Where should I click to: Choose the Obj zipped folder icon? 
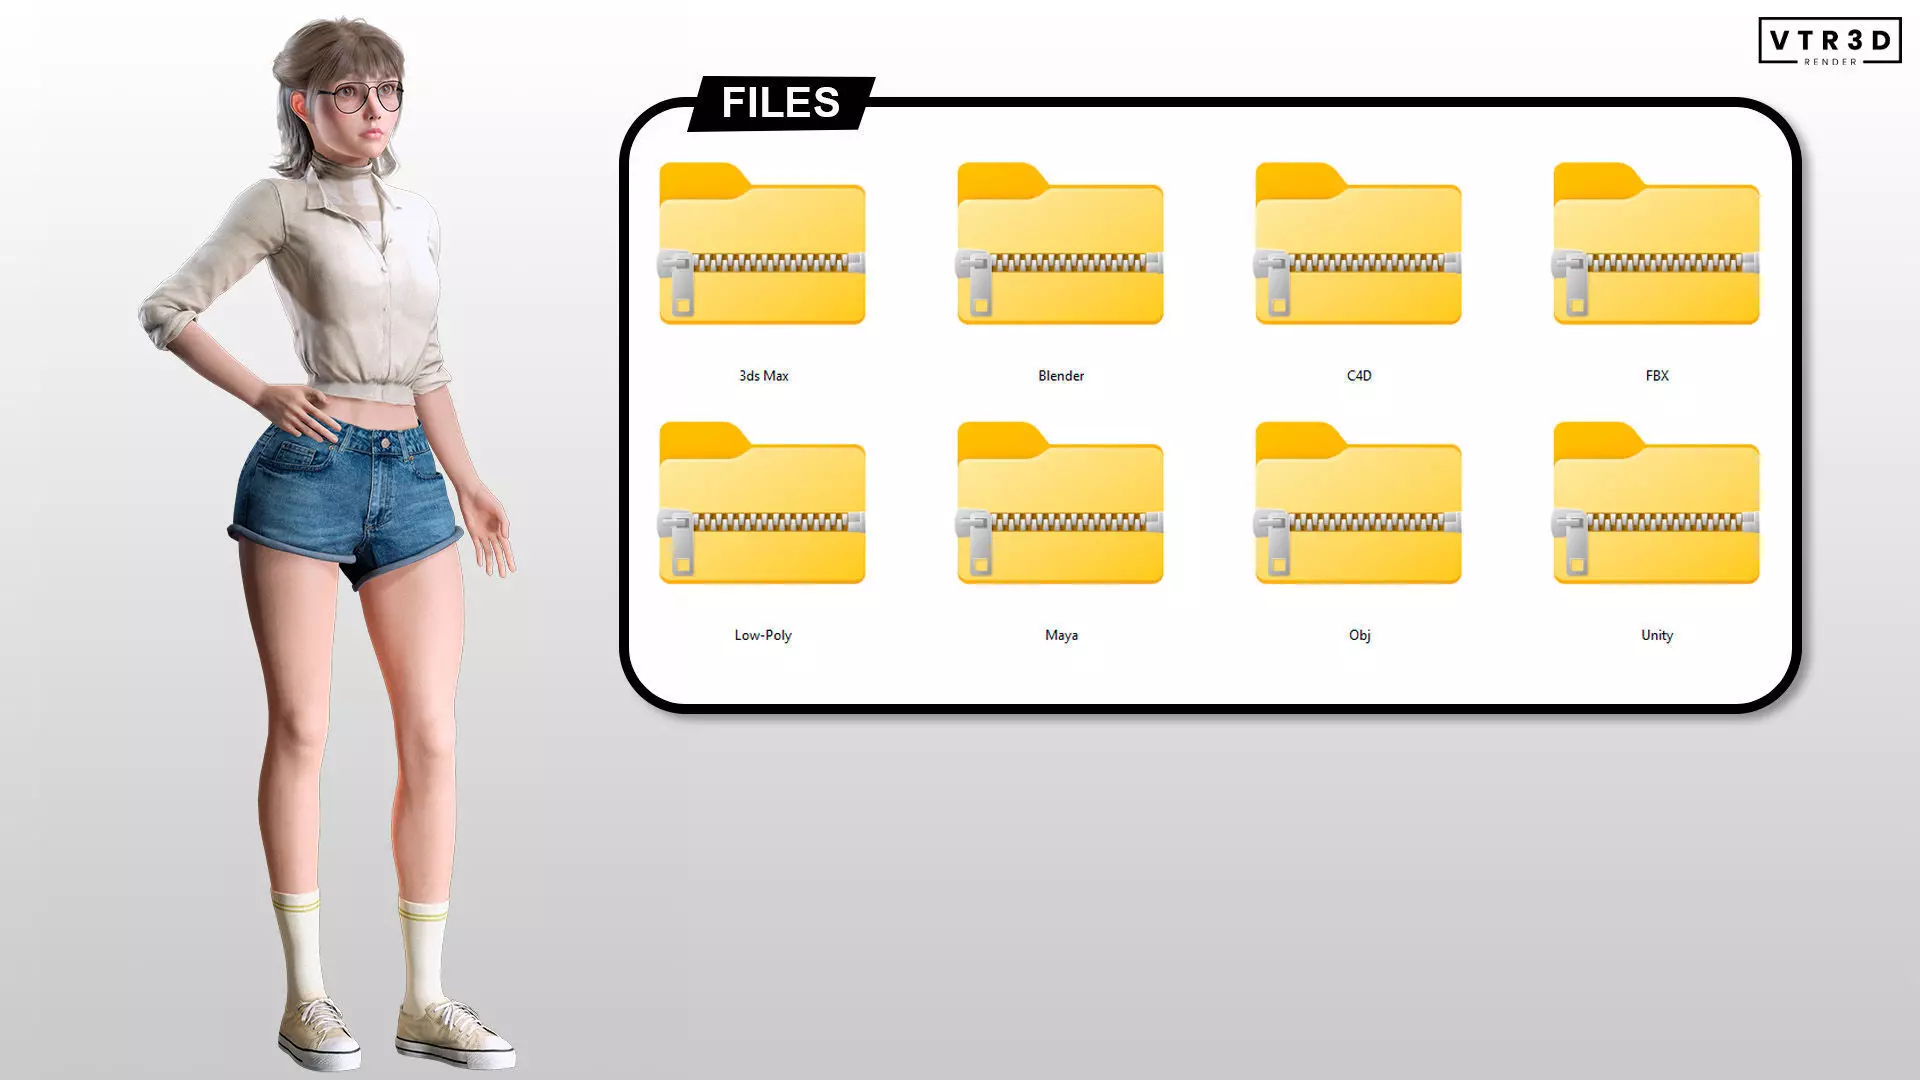(x=1358, y=503)
